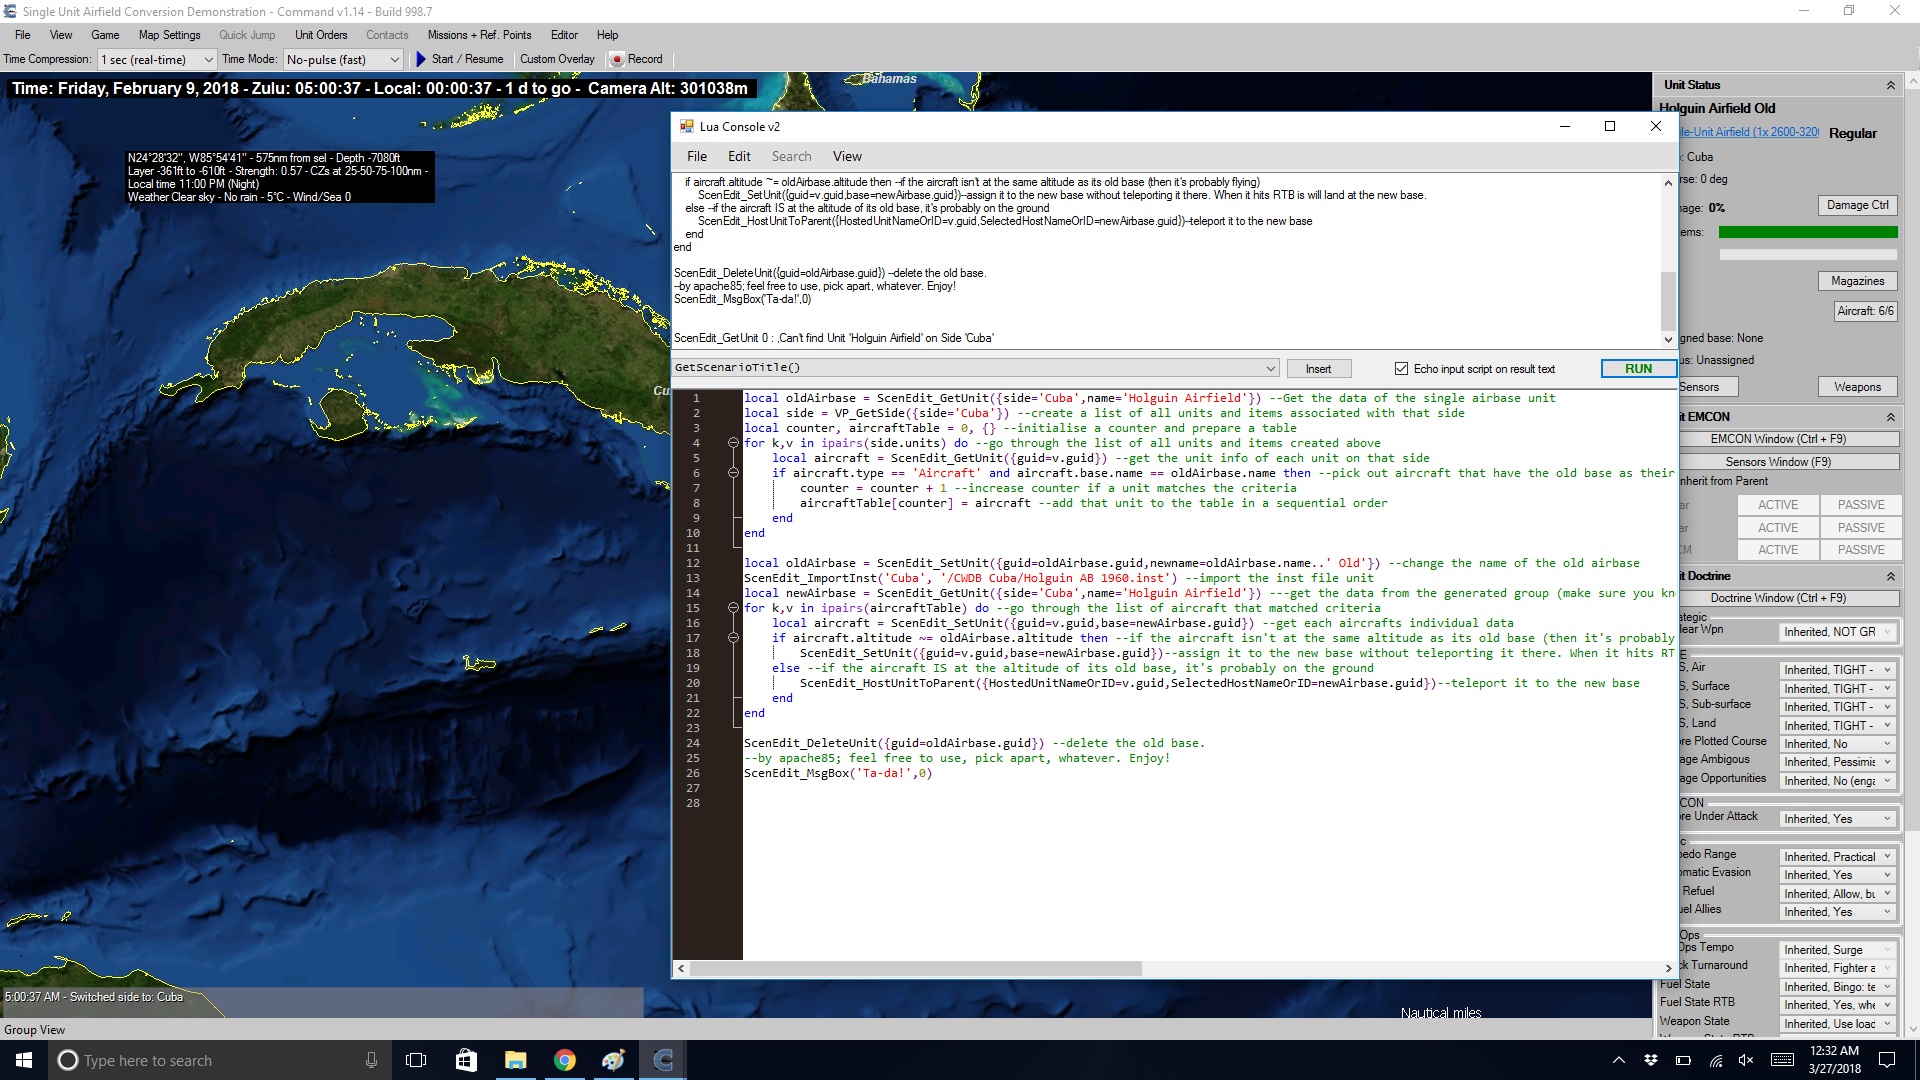Open Damage Ctrl window
This screenshot has height=1080, width=1920.
[x=1857, y=205]
